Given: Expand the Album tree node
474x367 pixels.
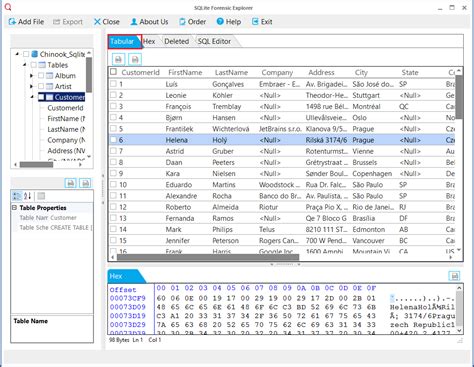Looking at the screenshot, I should click(32, 76).
